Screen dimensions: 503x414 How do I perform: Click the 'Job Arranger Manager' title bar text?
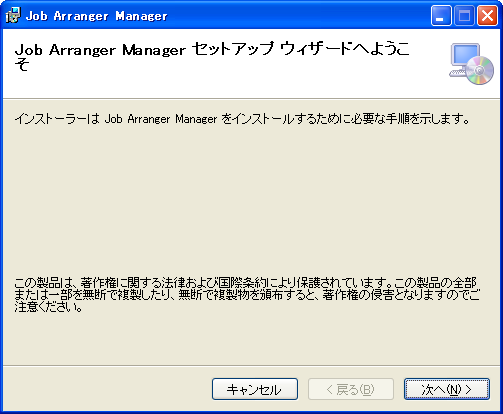(x=97, y=16)
